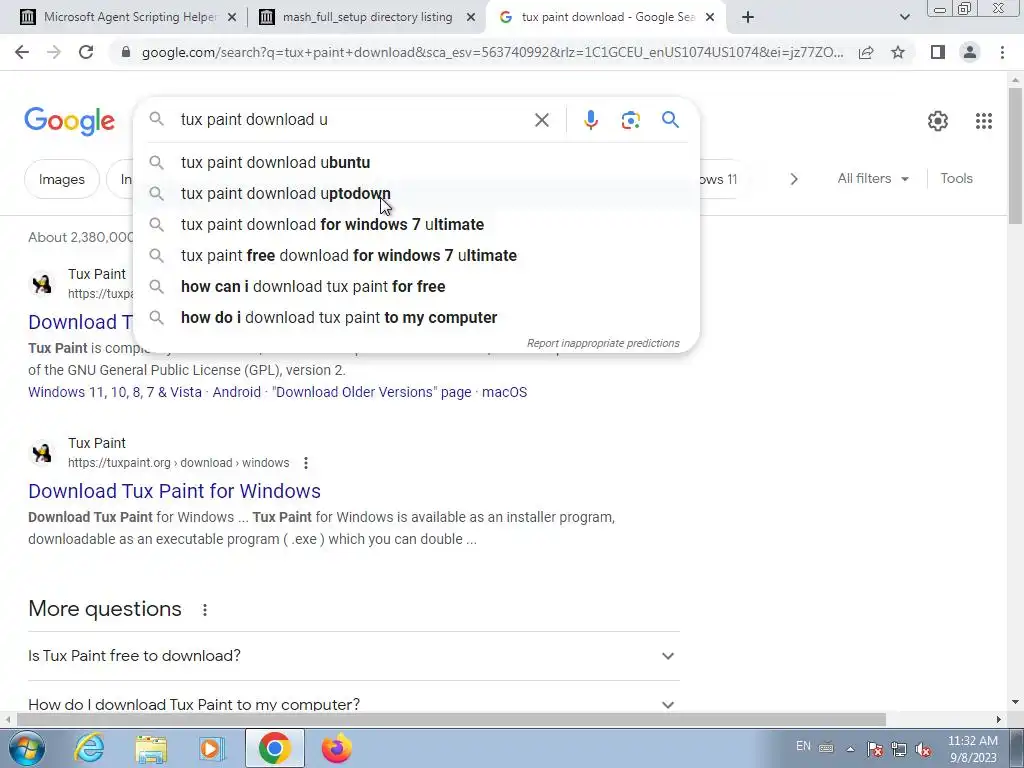The width and height of the screenshot is (1024, 768).
Task: Open options for tuxpaint.org windows result
Action: 306,463
